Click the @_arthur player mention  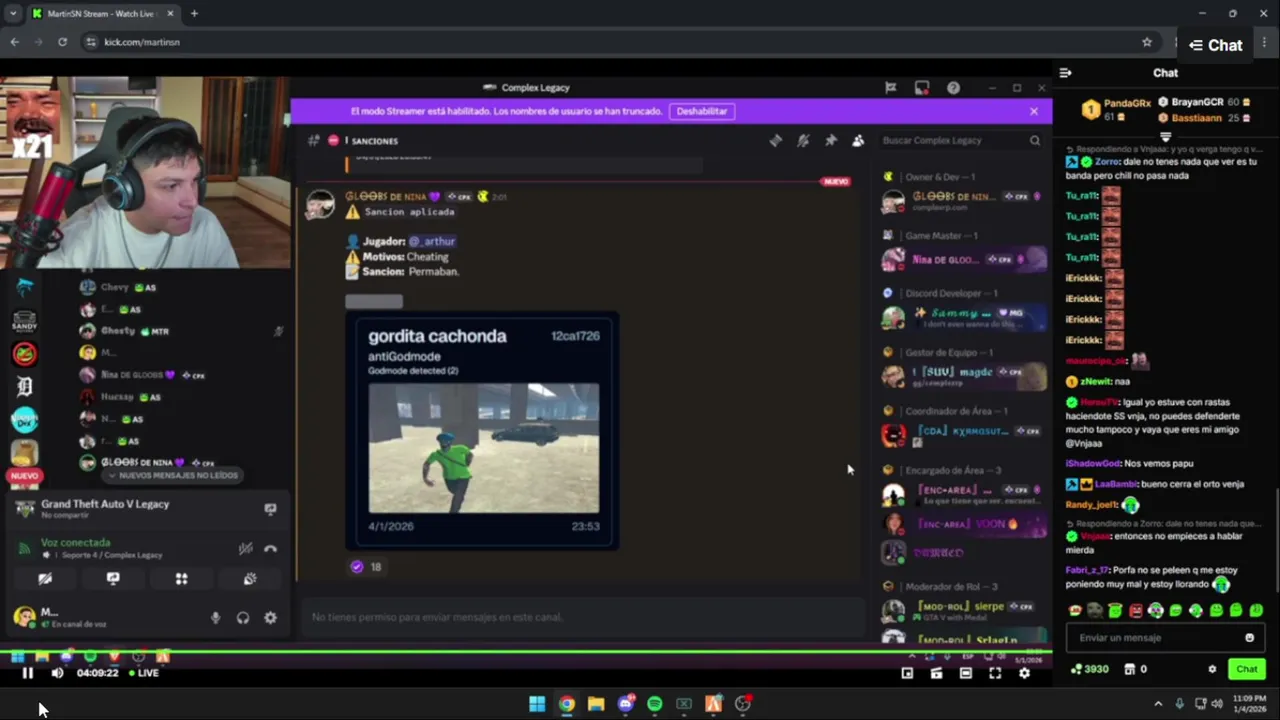point(431,241)
